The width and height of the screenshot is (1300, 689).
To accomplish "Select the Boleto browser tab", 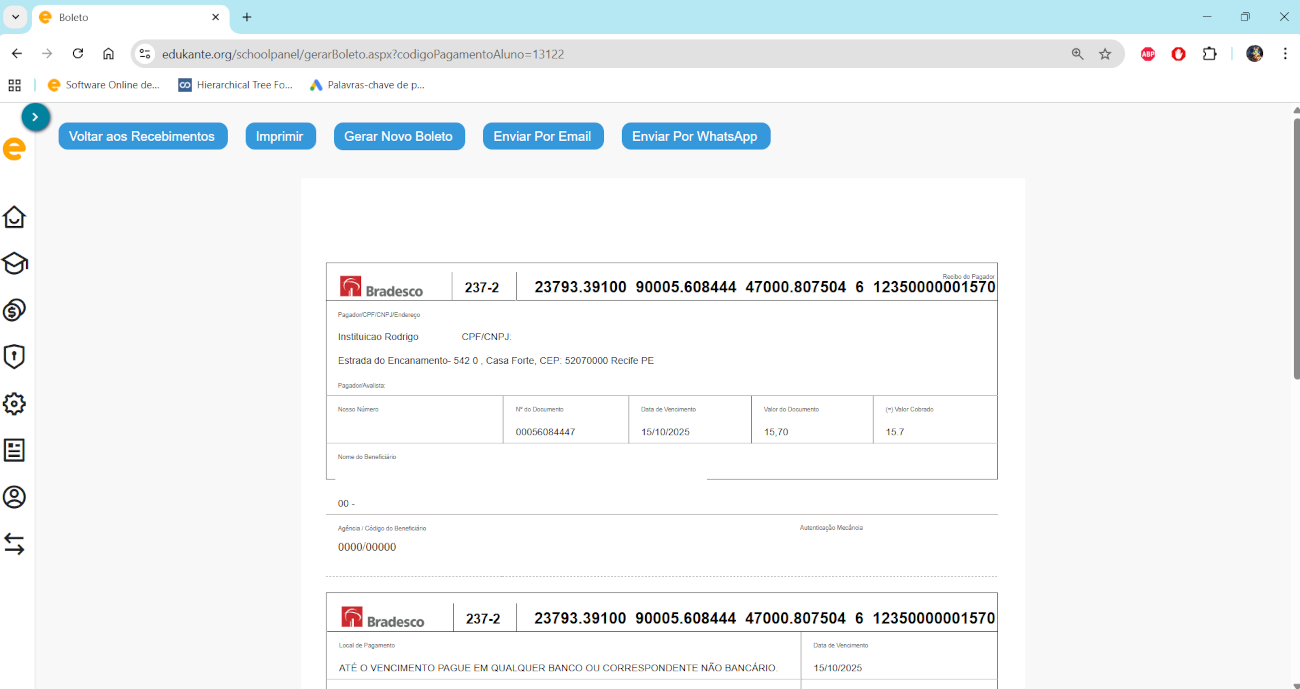I will (120, 17).
